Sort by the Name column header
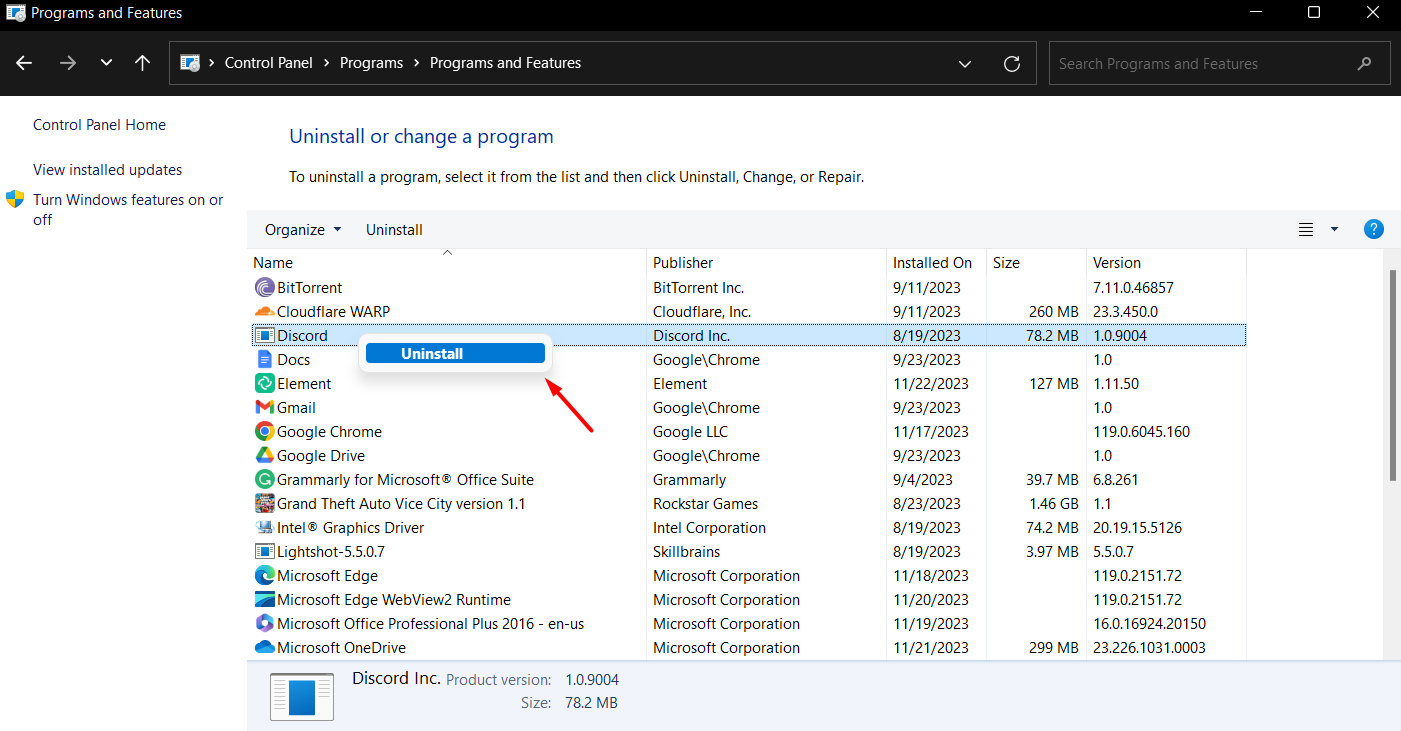 tap(446, 263)
